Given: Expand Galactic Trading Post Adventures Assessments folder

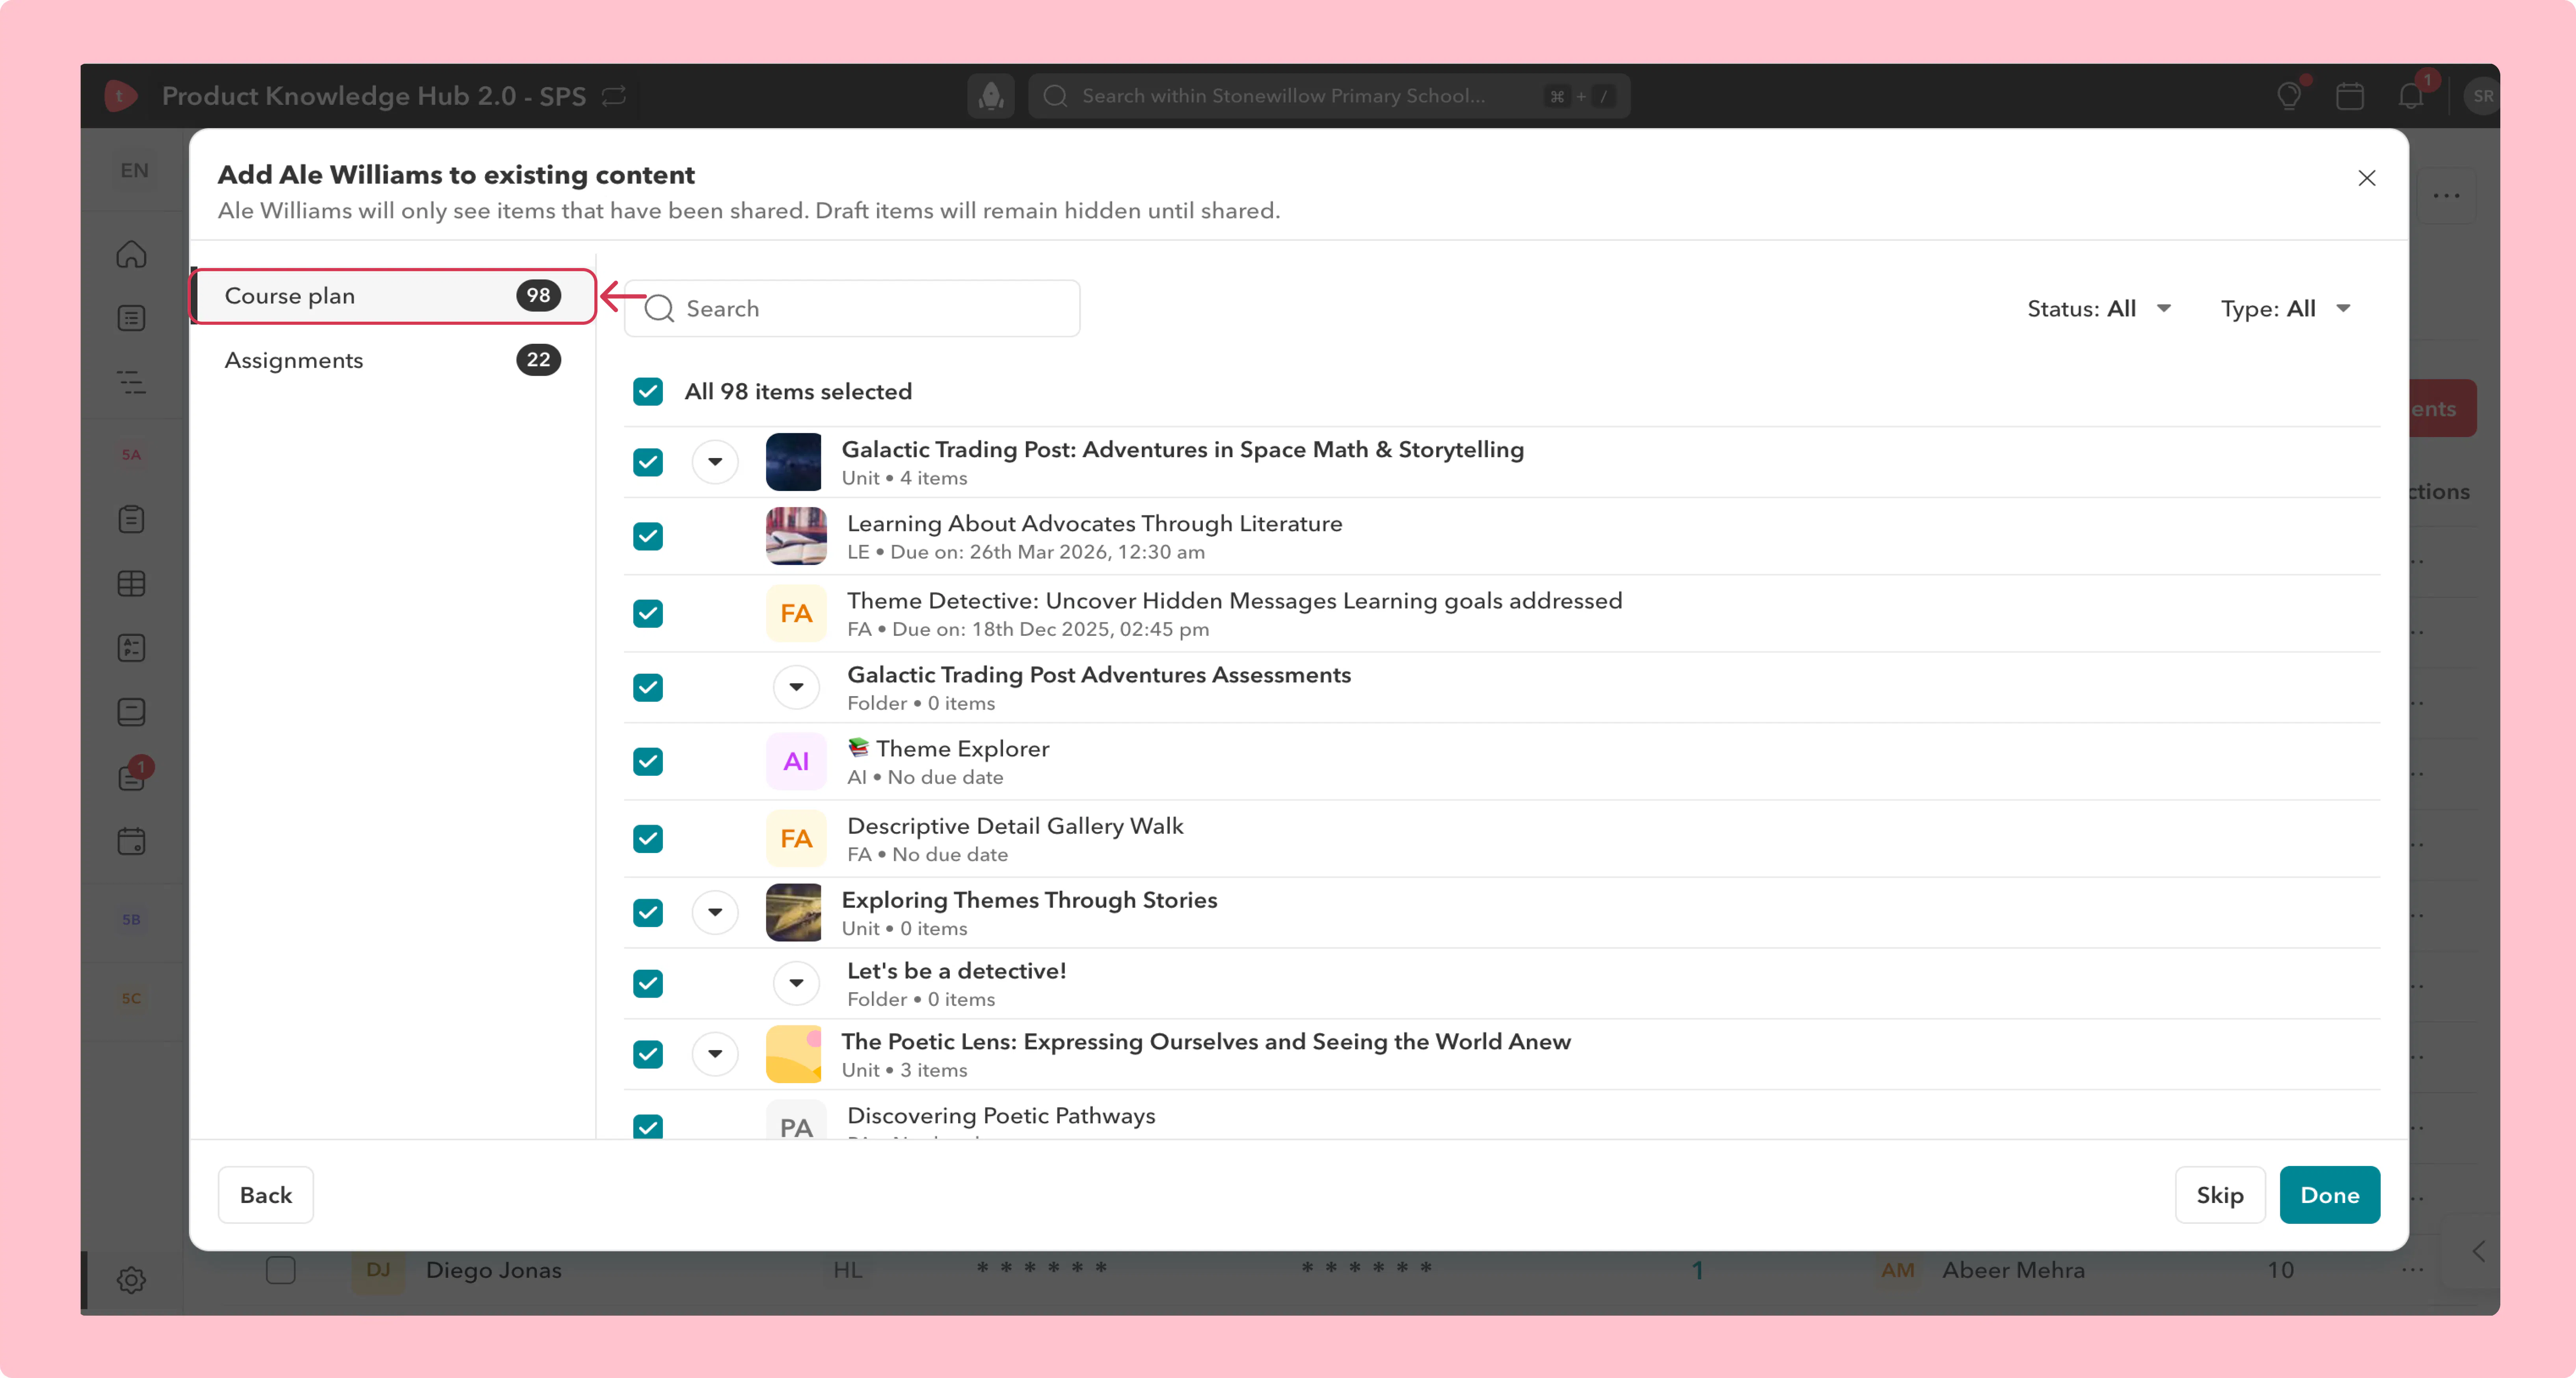Looking at the screenshot, I should tap(796, 687).
